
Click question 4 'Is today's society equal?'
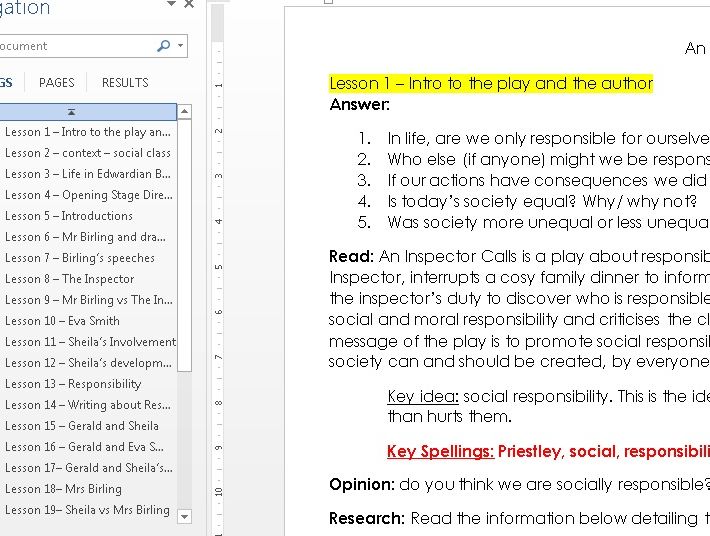(x=542, y=201)
